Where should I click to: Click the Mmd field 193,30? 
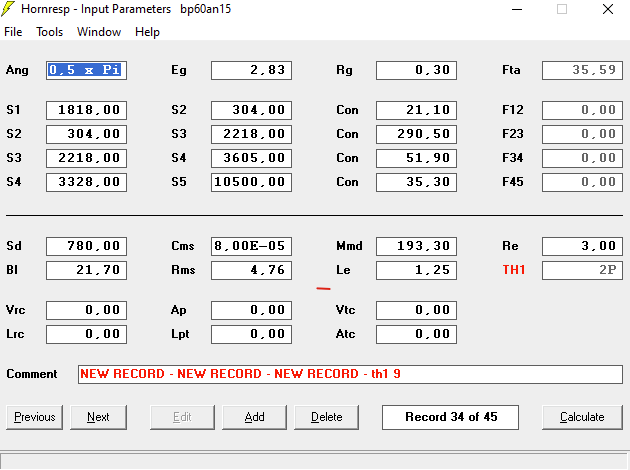coord(416,246)
